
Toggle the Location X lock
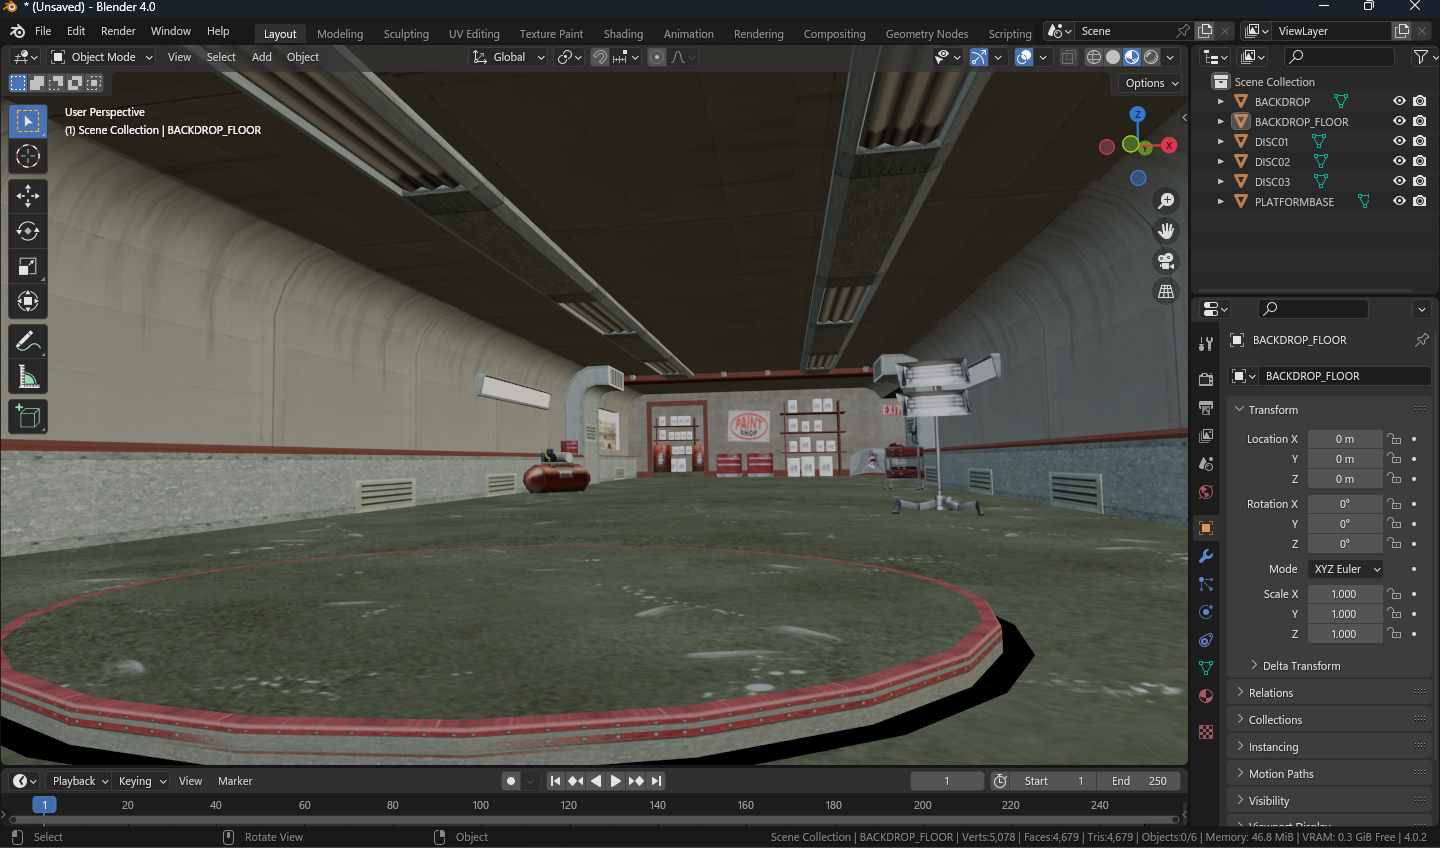coord(1394,439)
